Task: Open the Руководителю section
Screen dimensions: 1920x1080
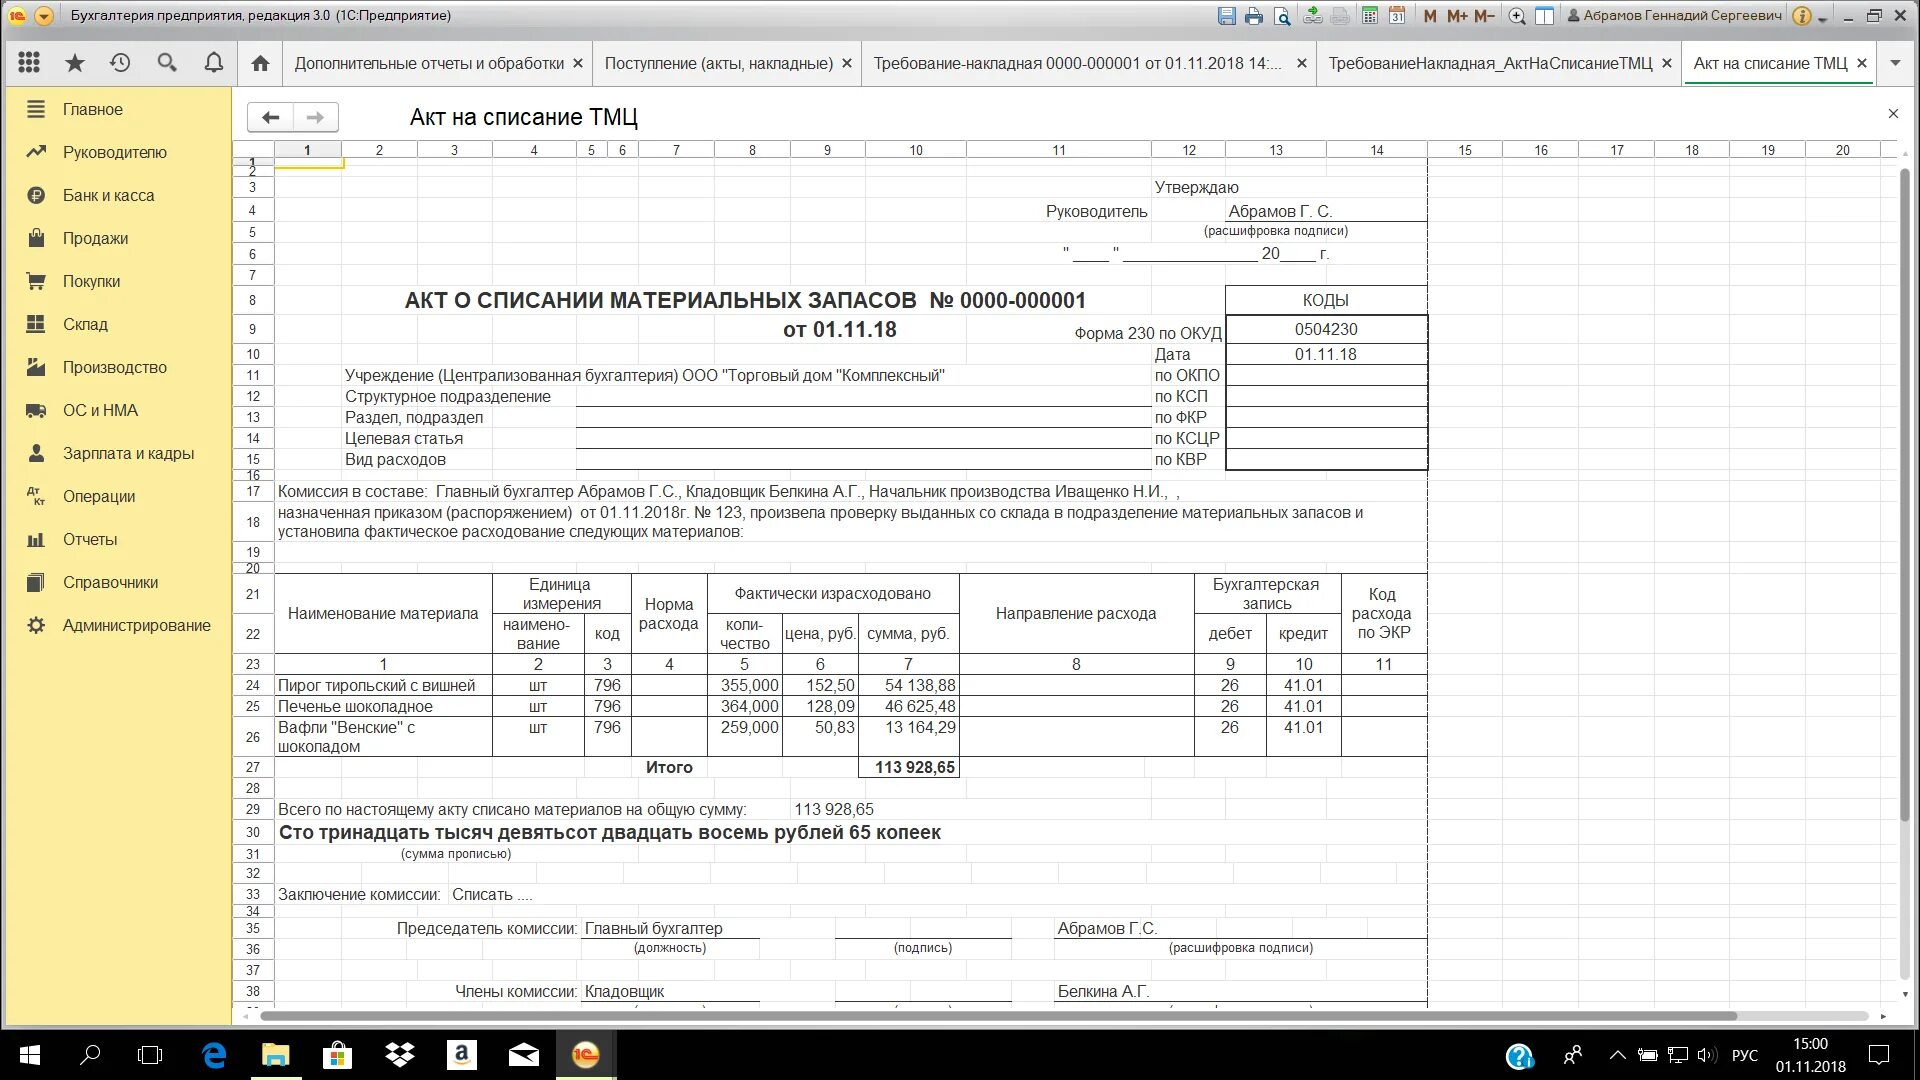Action: 117,152
